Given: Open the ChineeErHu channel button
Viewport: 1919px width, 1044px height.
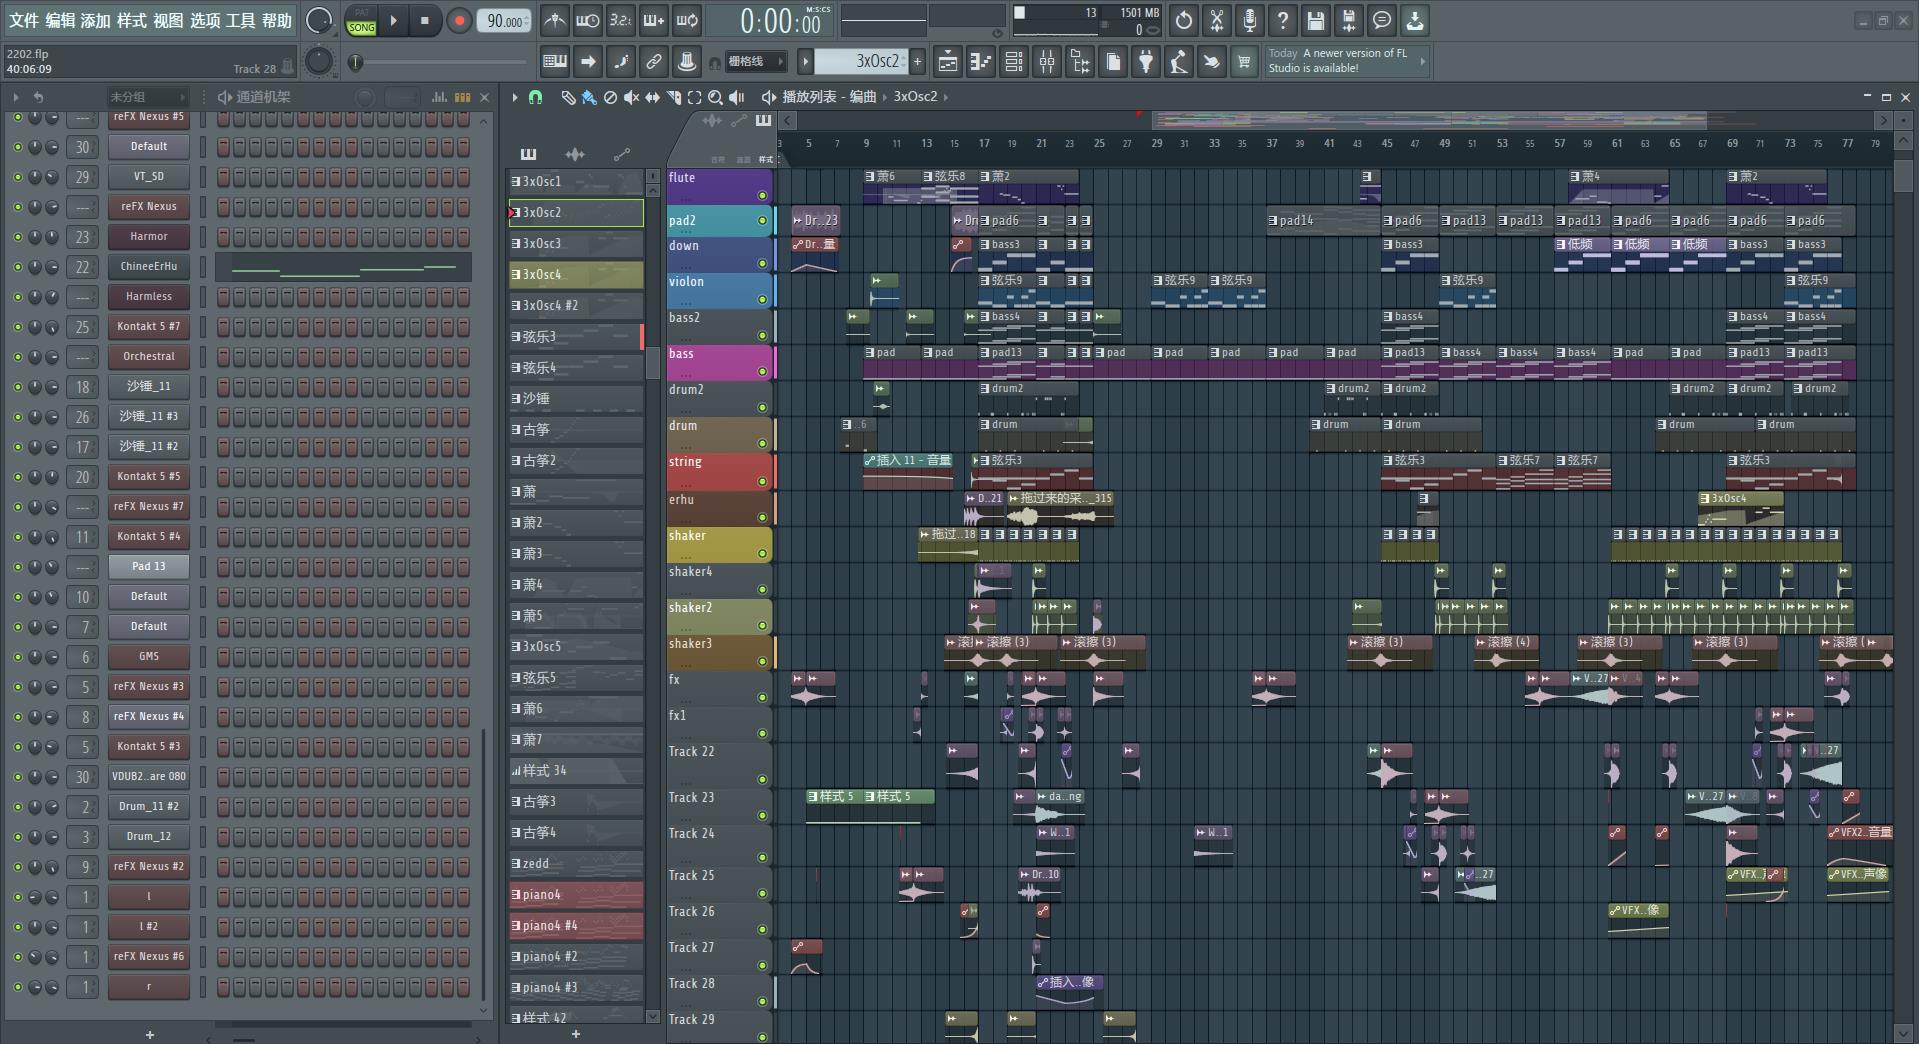Looking at the screenshot, I should coord(149,267).
